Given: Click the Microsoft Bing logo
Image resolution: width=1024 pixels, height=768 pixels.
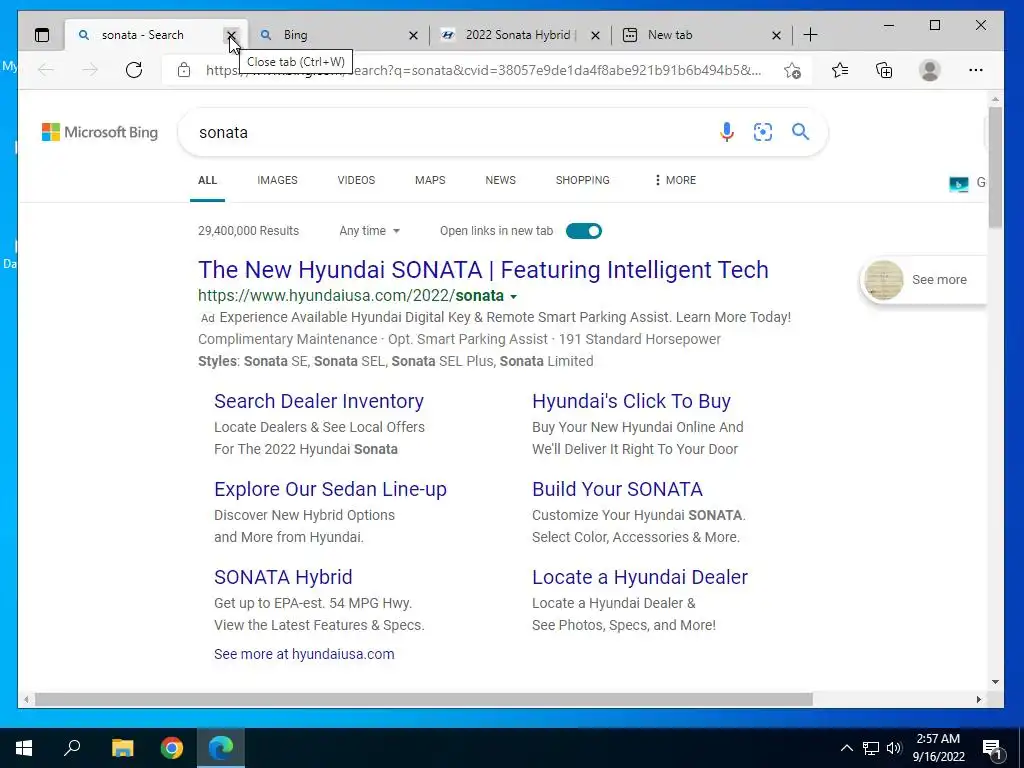Looking at the screenshot, I should coord(100,133).
